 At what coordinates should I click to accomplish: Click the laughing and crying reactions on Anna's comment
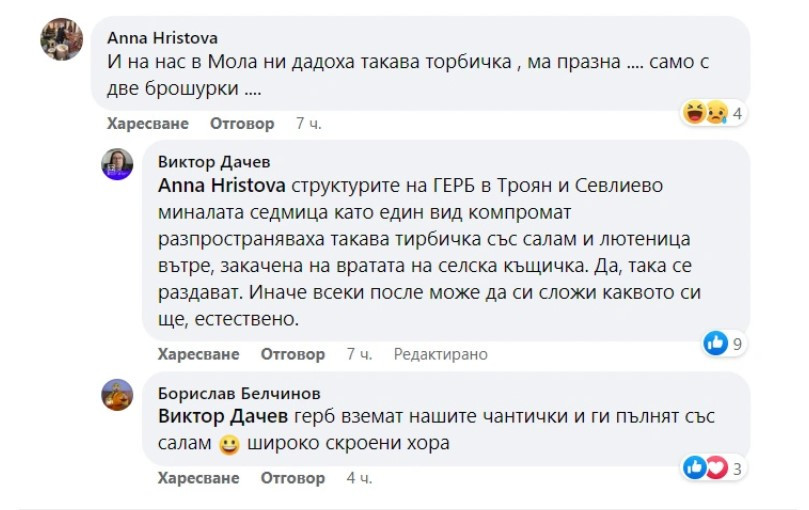[704, 113]
